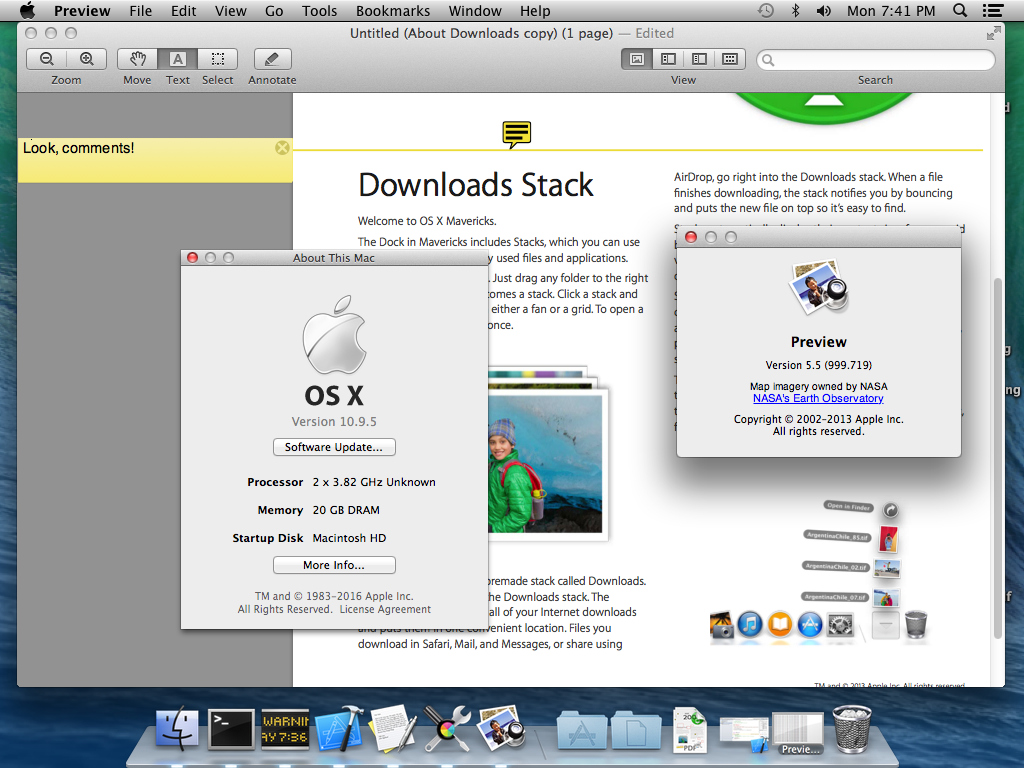Open the volume menu bar icon
This screenshot has width=1024, height=768.
[824, 10]
